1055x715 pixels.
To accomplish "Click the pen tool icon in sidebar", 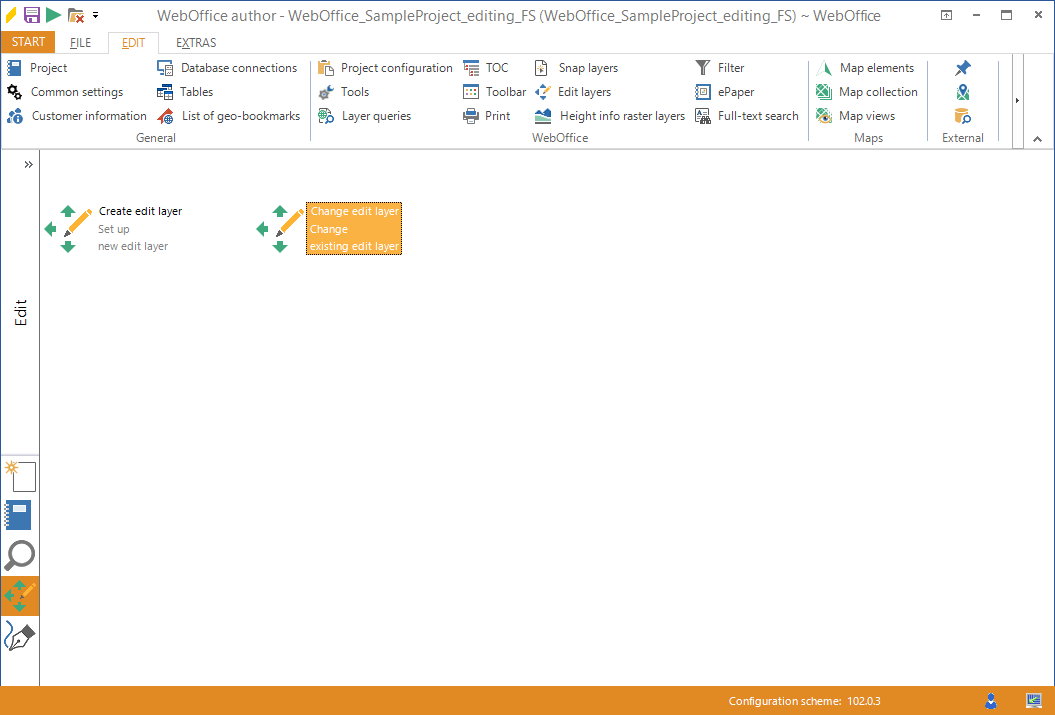I will (20, 636).
